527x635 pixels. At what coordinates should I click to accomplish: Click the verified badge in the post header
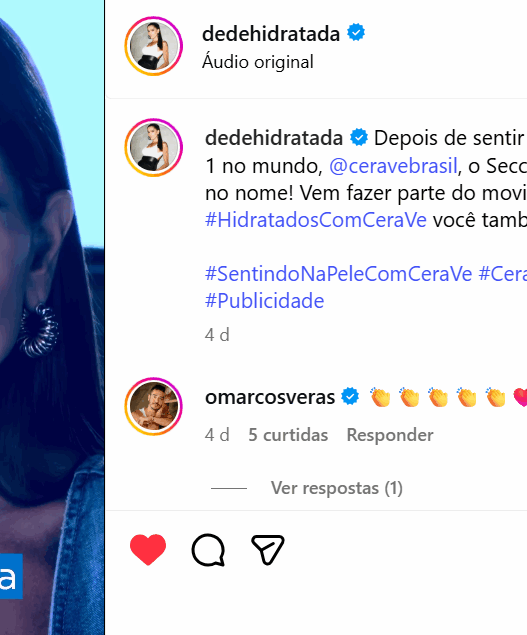coord(356,32)
